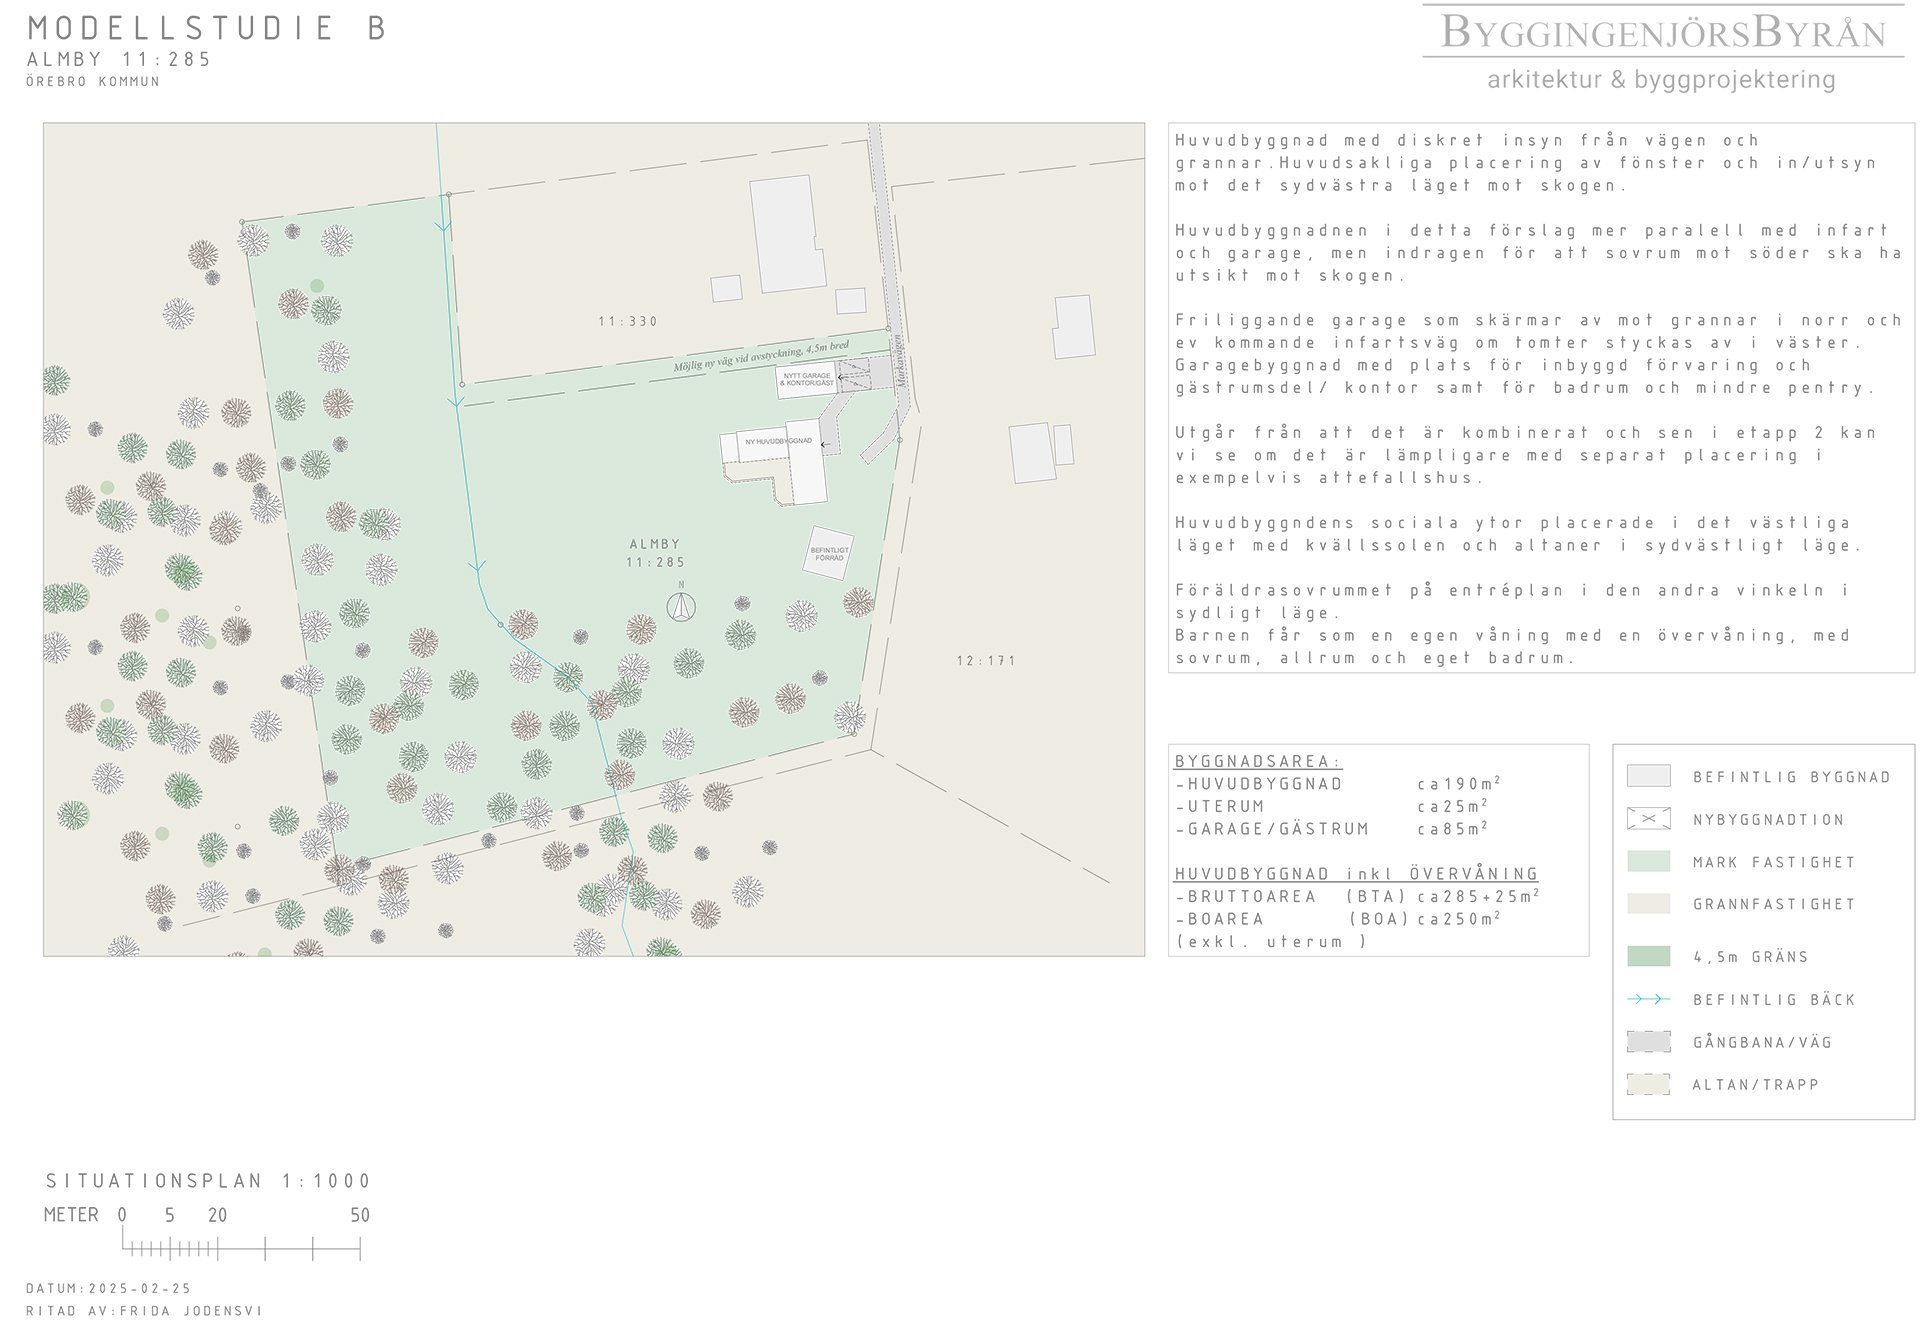Select the 4,5m Gräns green swatch

click(x=1648, y=956)
